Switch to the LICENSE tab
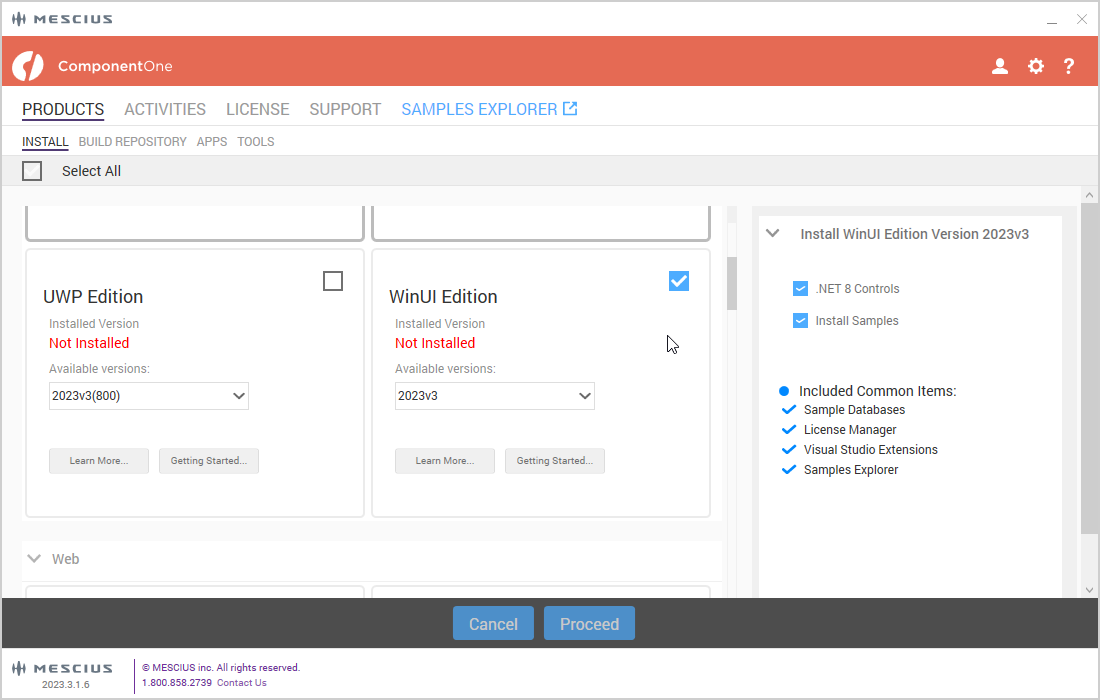Image resolution: width=1100 pixels, height=700 pixels. coord(257,109)
